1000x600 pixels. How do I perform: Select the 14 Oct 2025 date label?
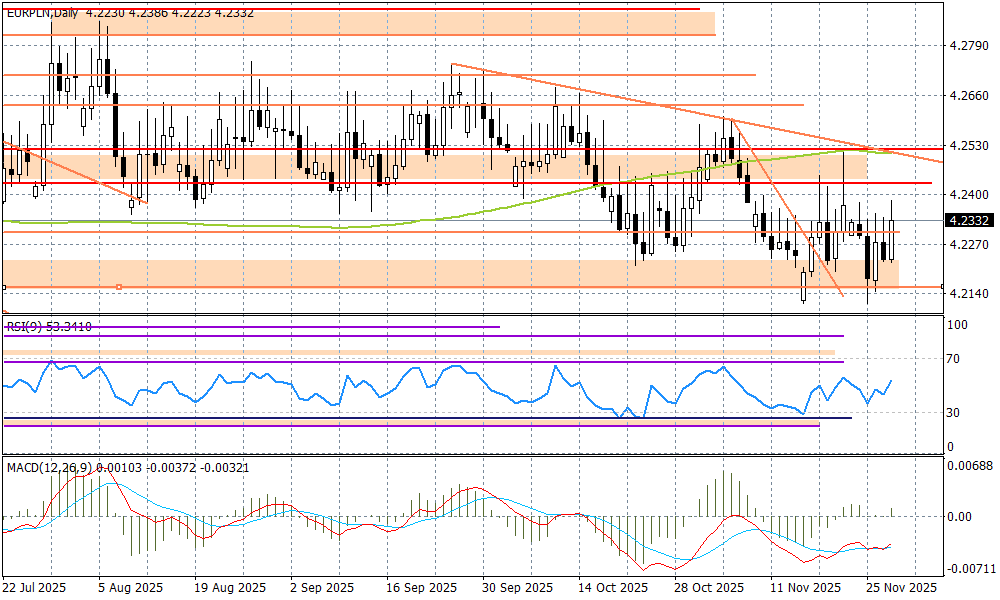pyautogui.click(x=612, y=587)
